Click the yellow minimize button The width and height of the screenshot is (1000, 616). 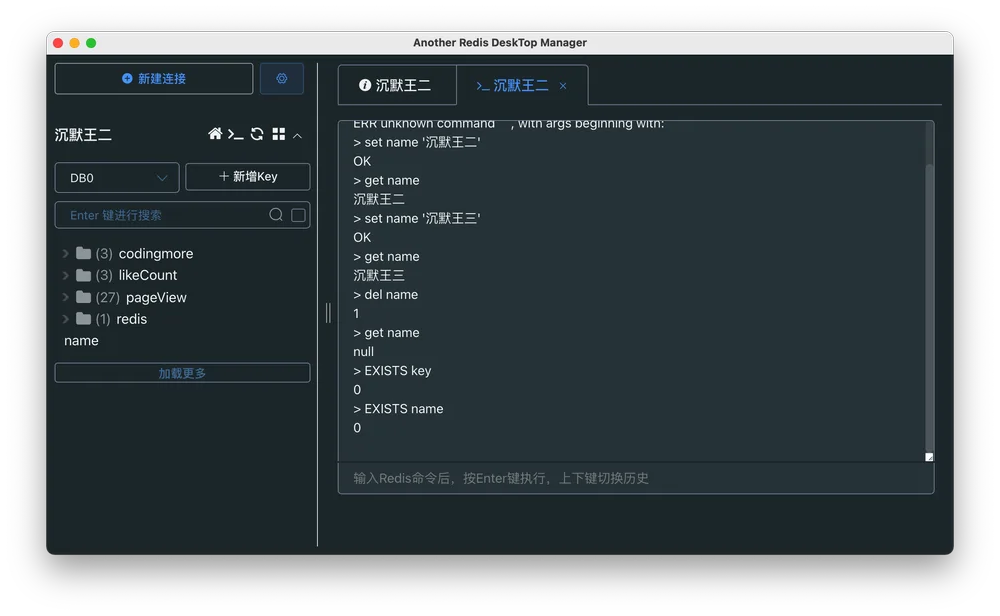[75, 43]
